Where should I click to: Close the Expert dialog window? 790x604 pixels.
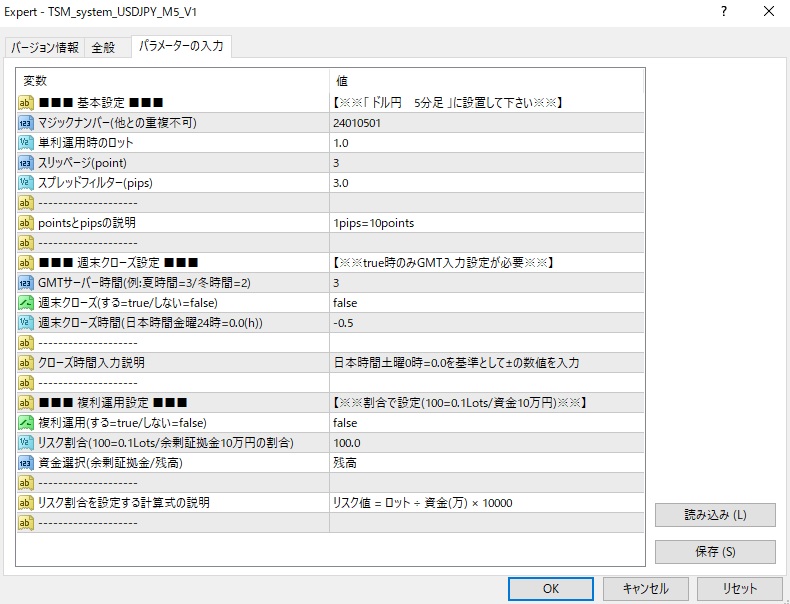tap(769, 12)
